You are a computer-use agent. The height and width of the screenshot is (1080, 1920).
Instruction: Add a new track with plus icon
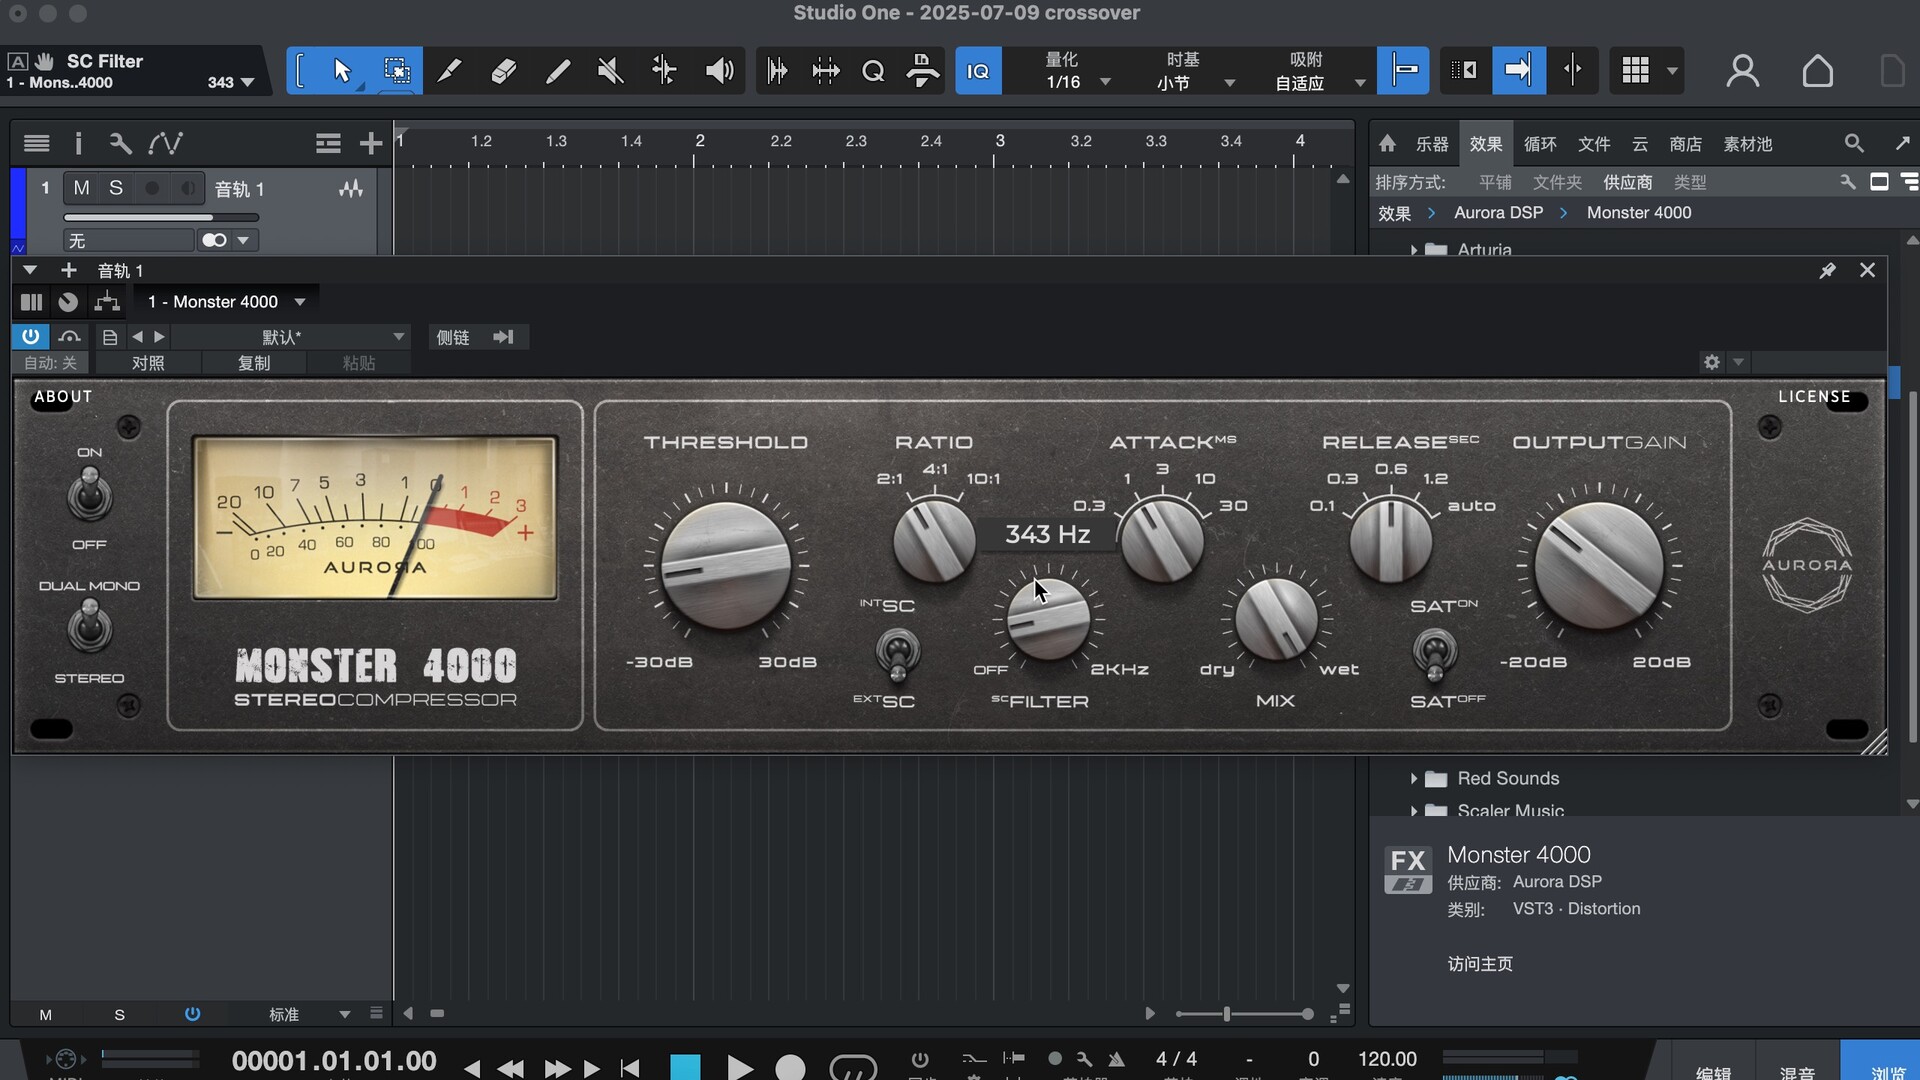(371, 143)
